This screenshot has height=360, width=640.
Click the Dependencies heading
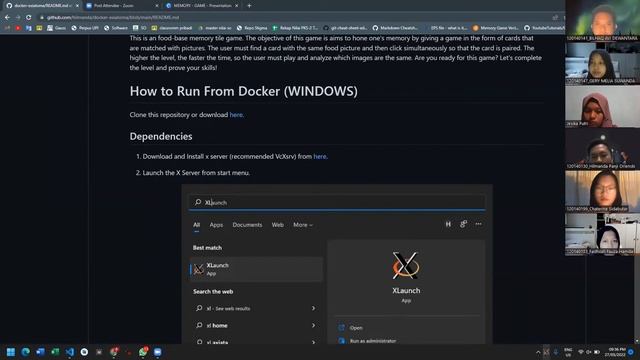click(161, 136)
